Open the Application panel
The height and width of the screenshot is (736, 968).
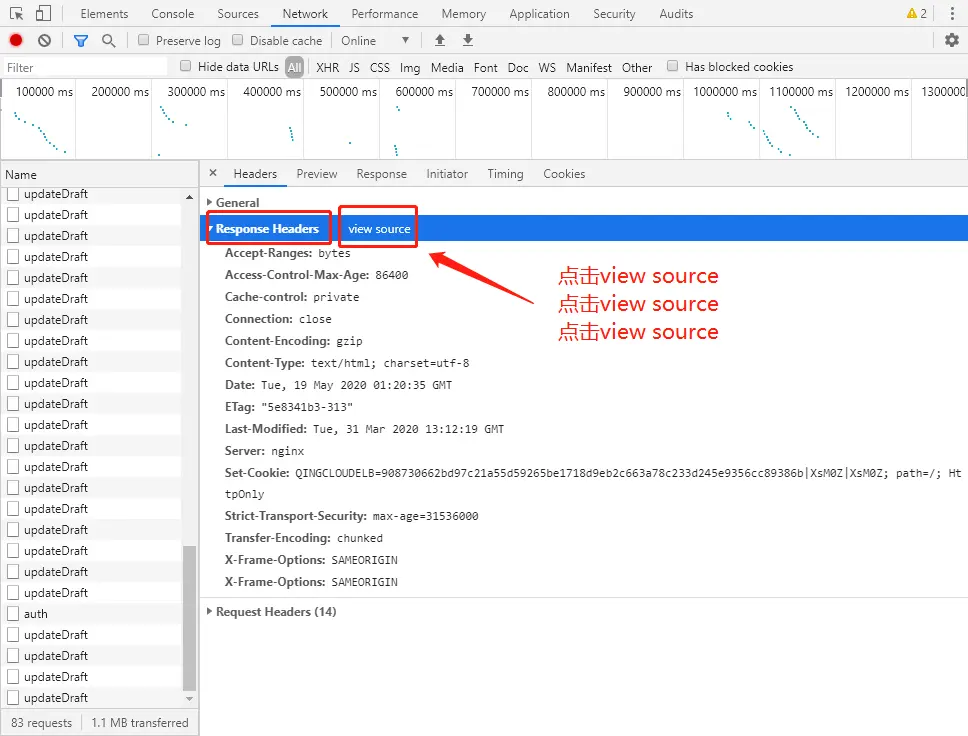point(540,14)
